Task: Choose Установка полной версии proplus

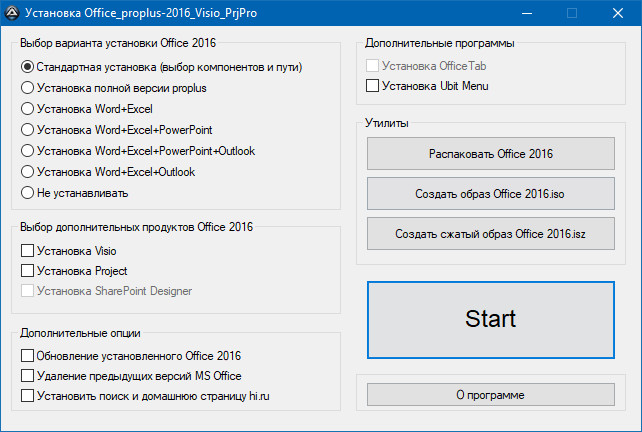Action: click(27, 88)
